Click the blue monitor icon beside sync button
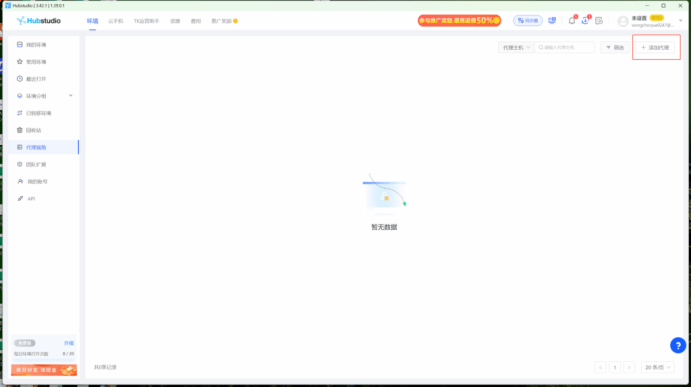The width and height of the screenshot is (692, 388). point(552,21)
